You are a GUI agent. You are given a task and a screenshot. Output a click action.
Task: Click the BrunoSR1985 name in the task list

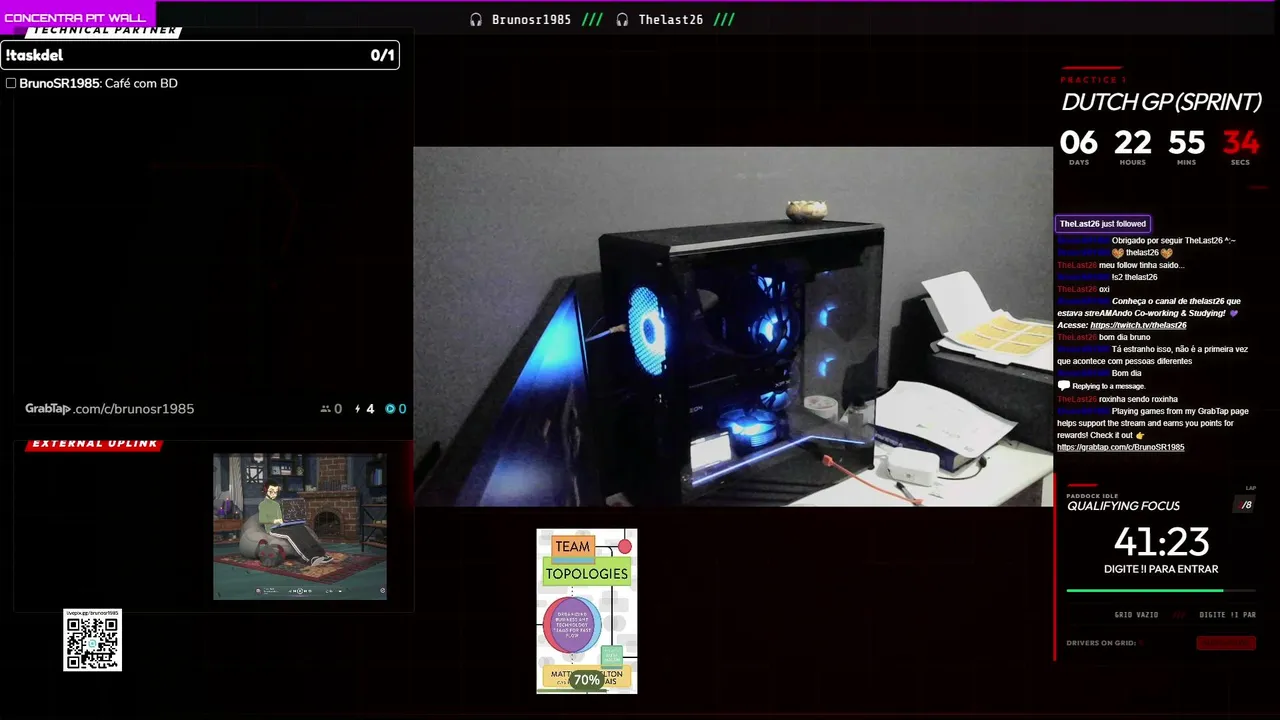pos(59,83)
